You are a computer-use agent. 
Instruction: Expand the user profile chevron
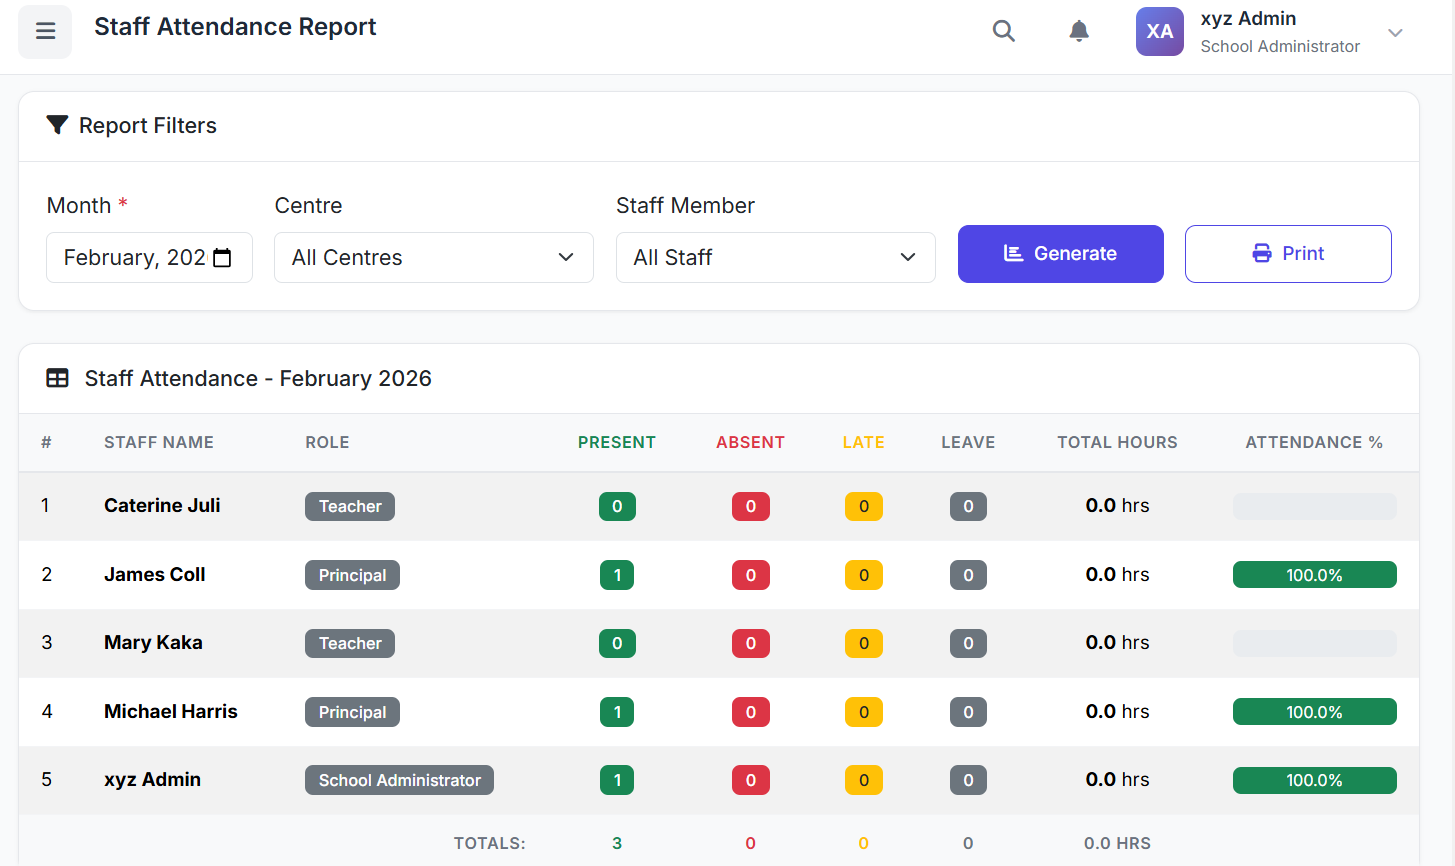pos(1395,32)
